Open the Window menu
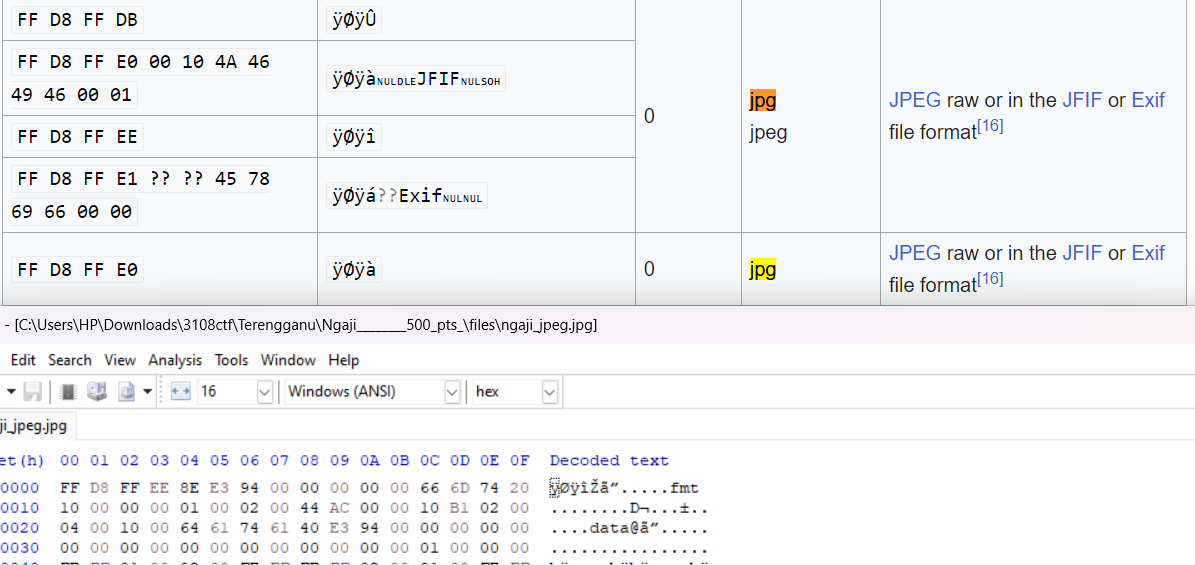Screen dimensions: 1195x565 click(288, 360)
